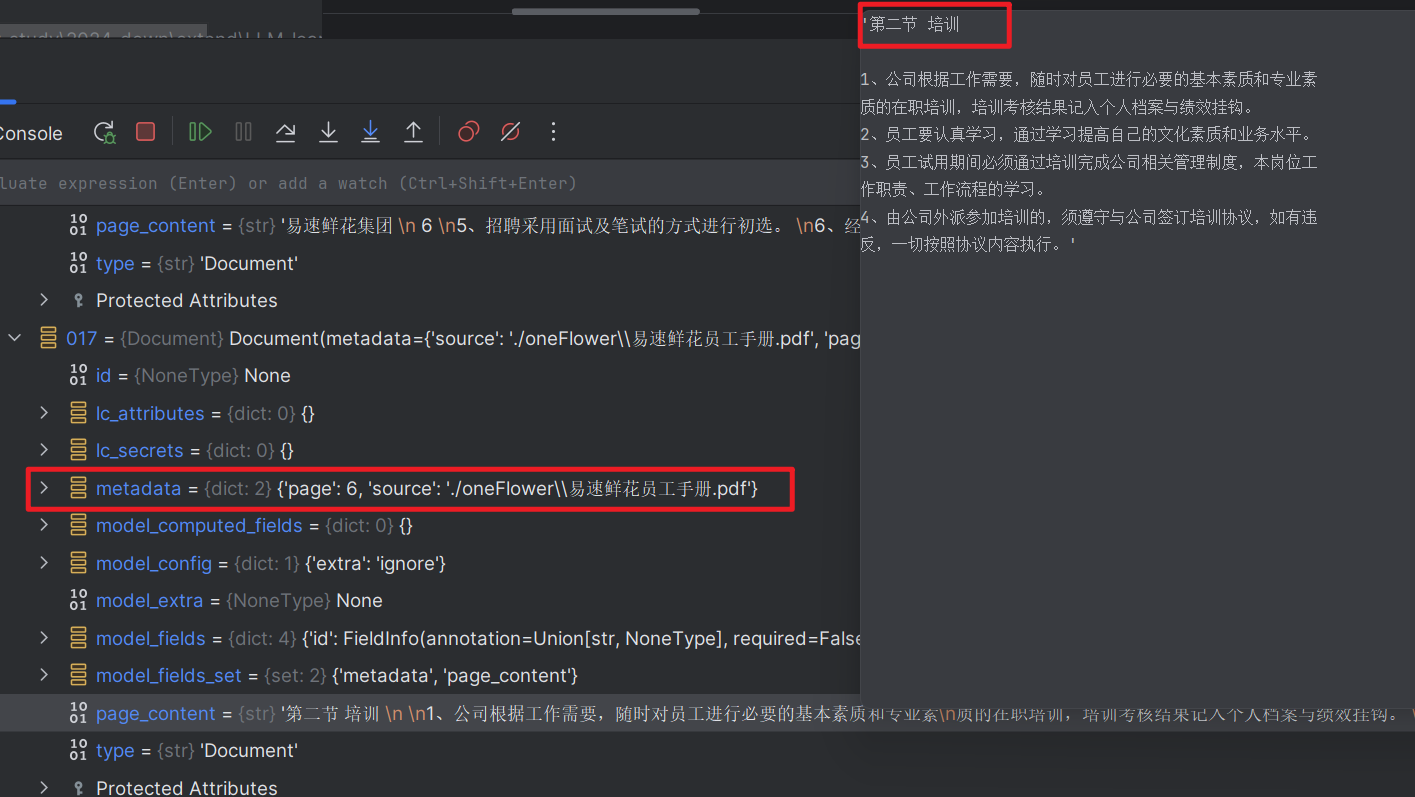This screenshot has width=1415, height=797.
Task: Stop the debug session with red square
Action: pos(146,132)
